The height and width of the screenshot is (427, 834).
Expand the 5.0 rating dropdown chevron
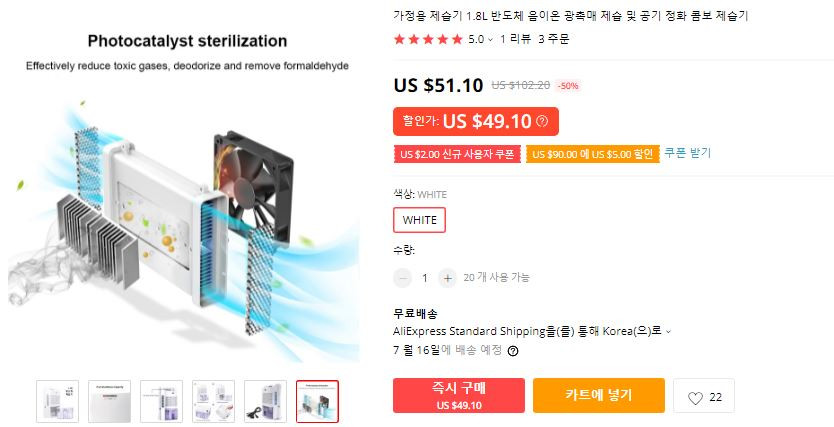pos(490,39)
